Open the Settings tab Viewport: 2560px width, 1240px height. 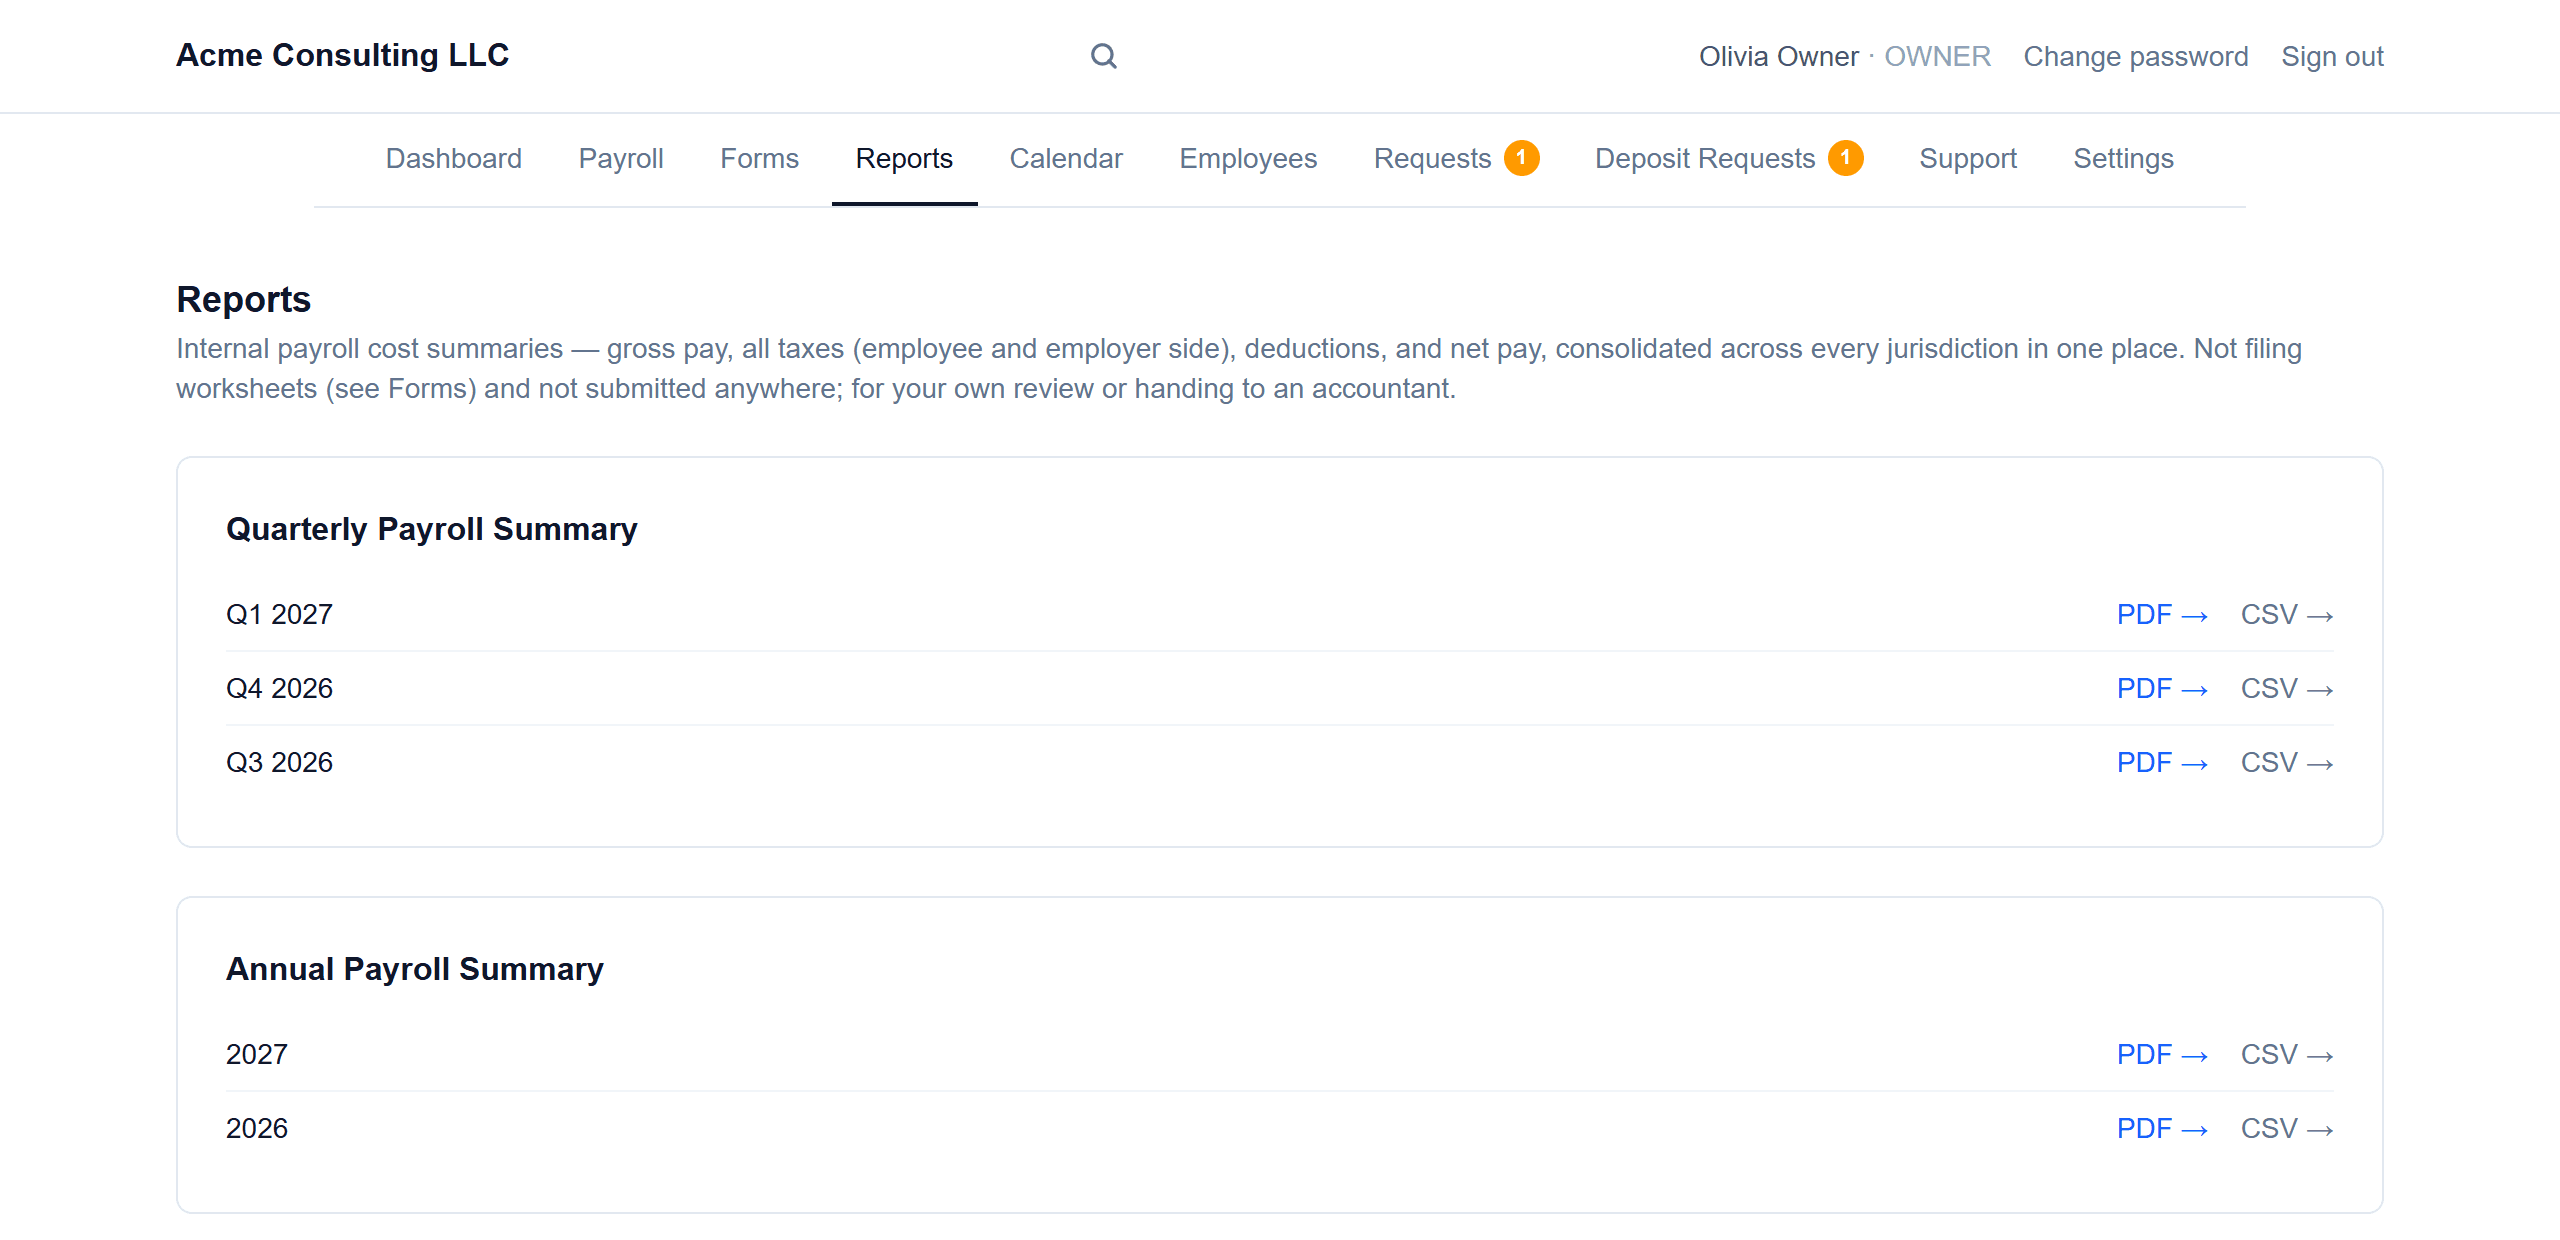(x=2123, y=158)
